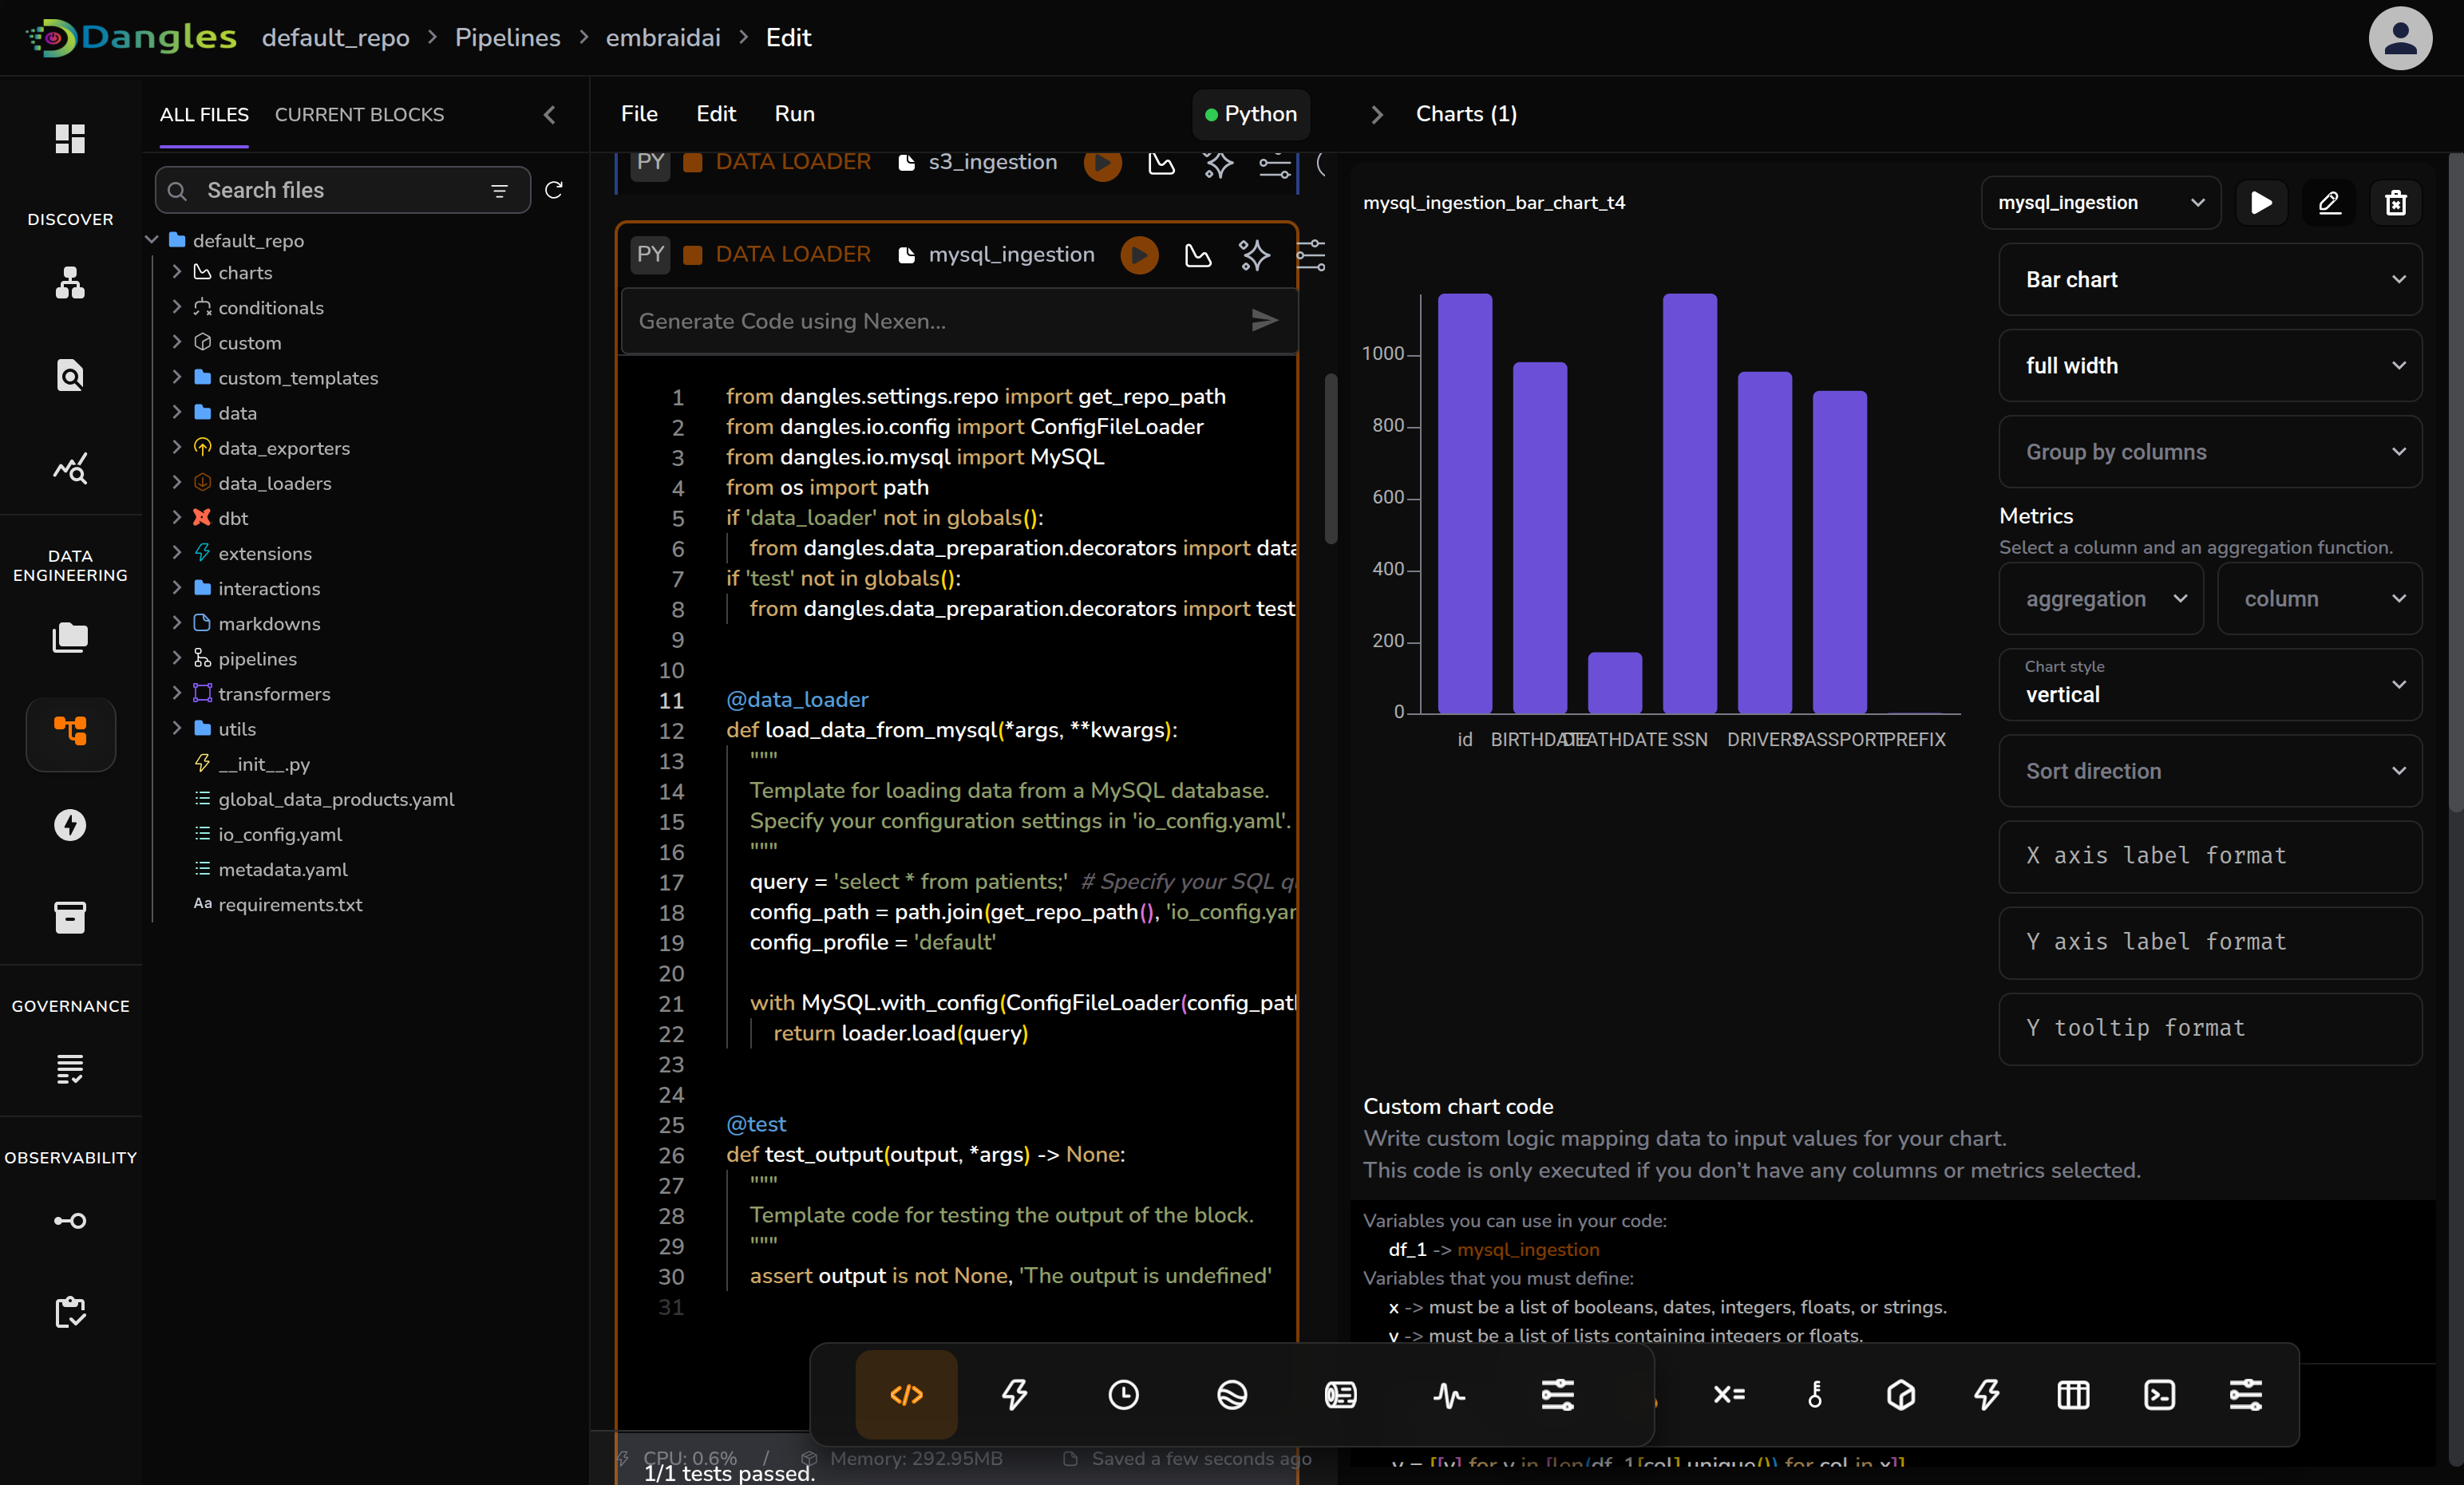This screenshot has width=2464, height=1485.
Task: Expand the data_loaders folder
Action: click(x=177, y=483)
